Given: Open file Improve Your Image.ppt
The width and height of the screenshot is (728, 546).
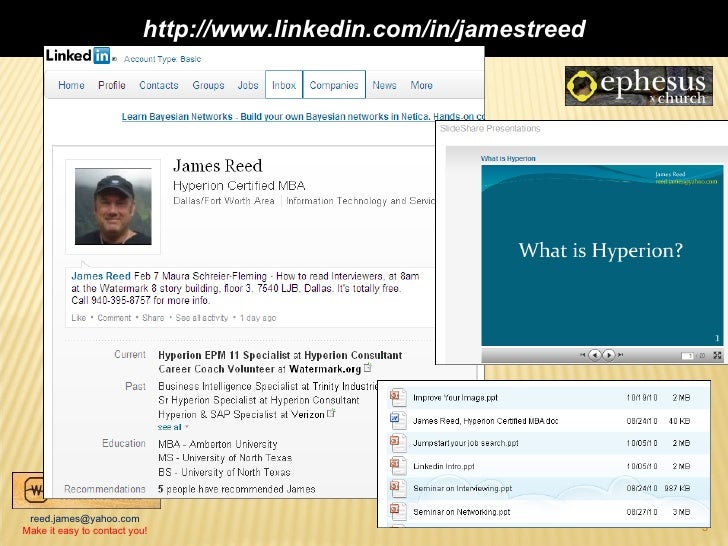Looking at the screenshot, I should [455, 398].
